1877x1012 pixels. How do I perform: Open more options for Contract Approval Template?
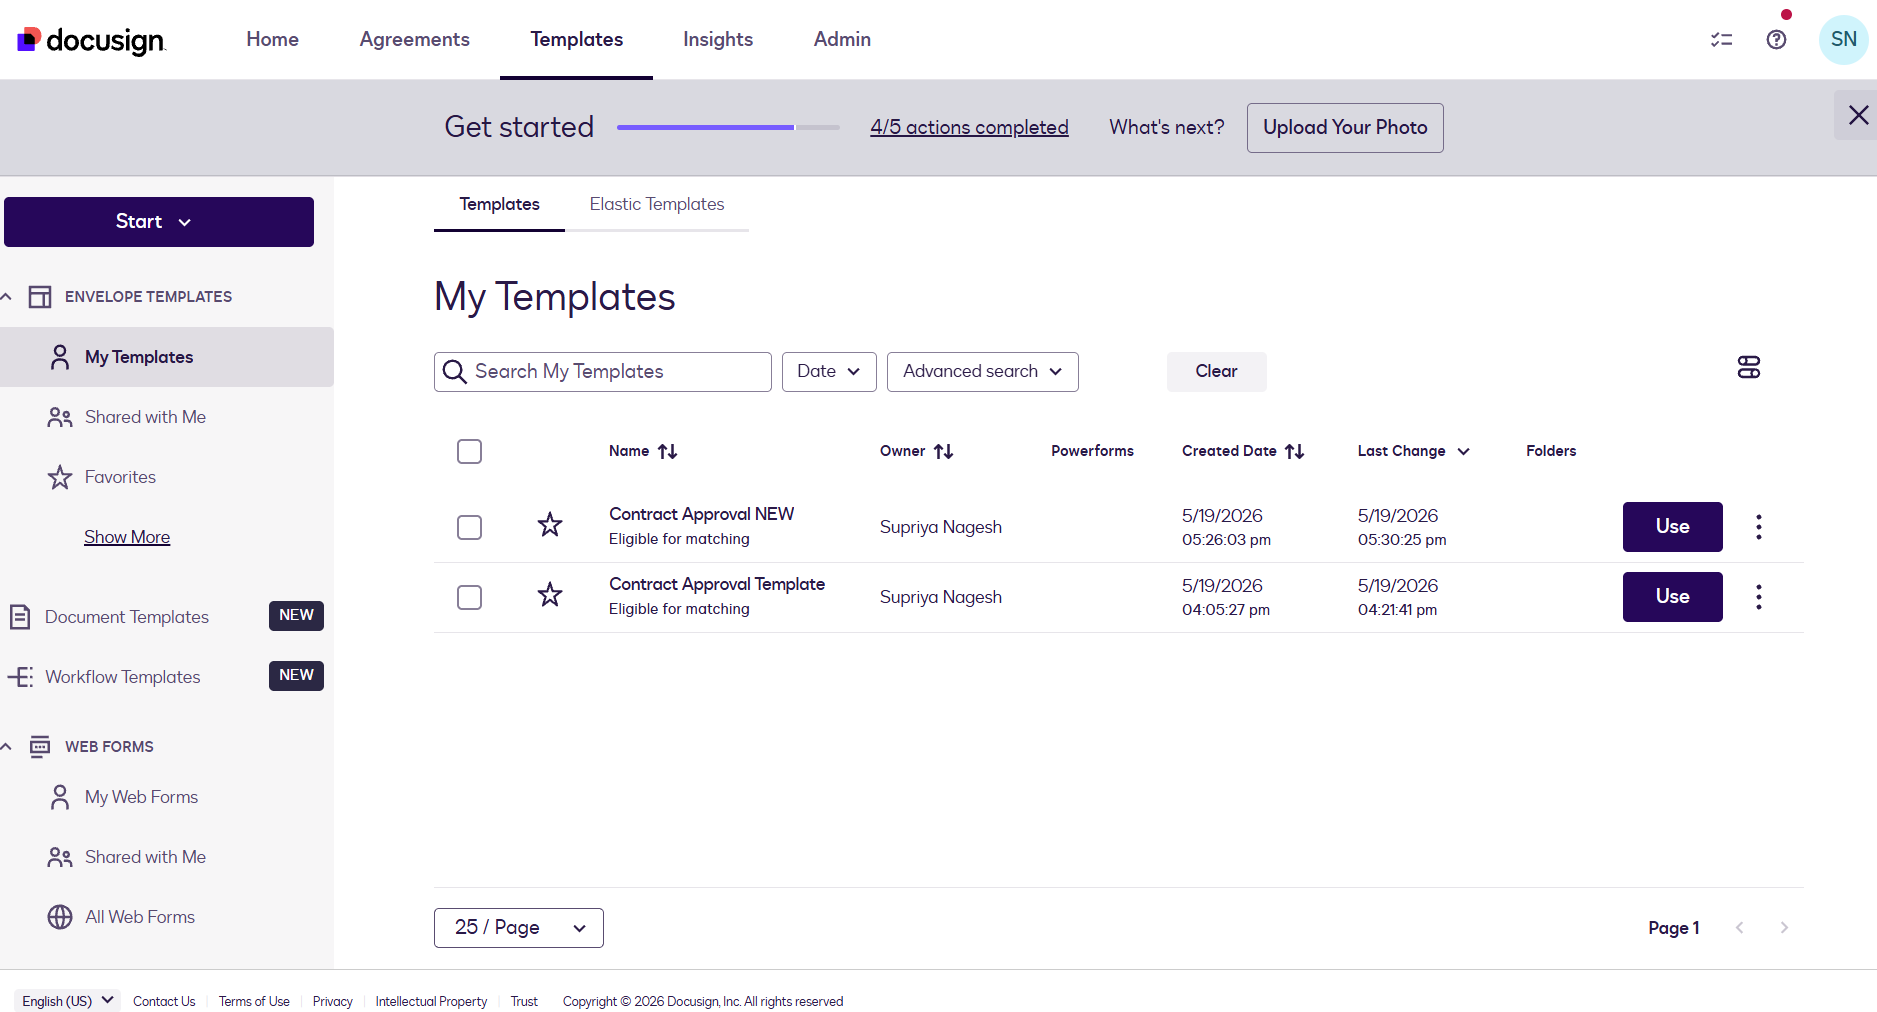tap(1758, 597)
